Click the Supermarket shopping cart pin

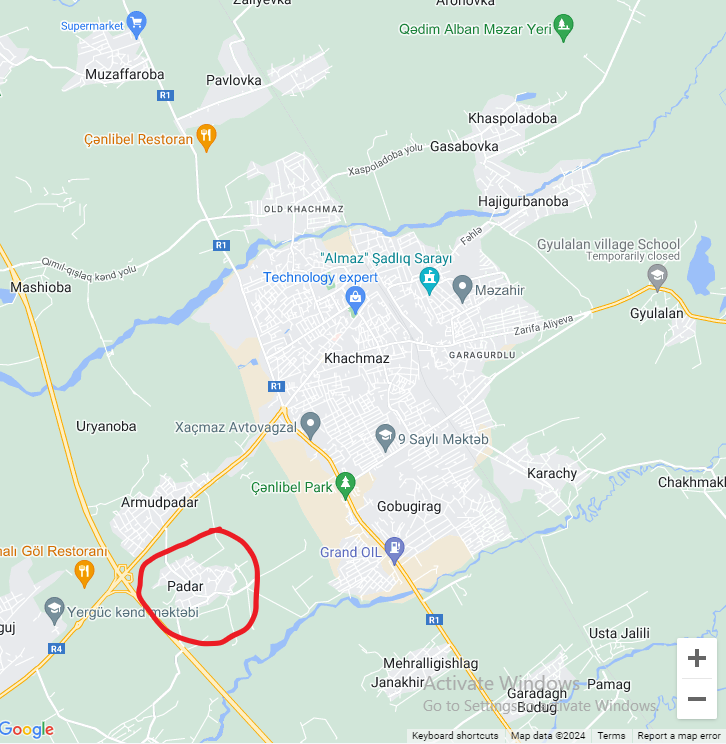coord(137,24)
